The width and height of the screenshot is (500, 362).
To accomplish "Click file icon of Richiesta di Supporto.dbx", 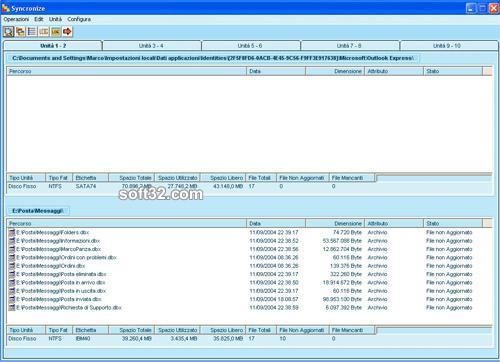I will coord(12,307).
